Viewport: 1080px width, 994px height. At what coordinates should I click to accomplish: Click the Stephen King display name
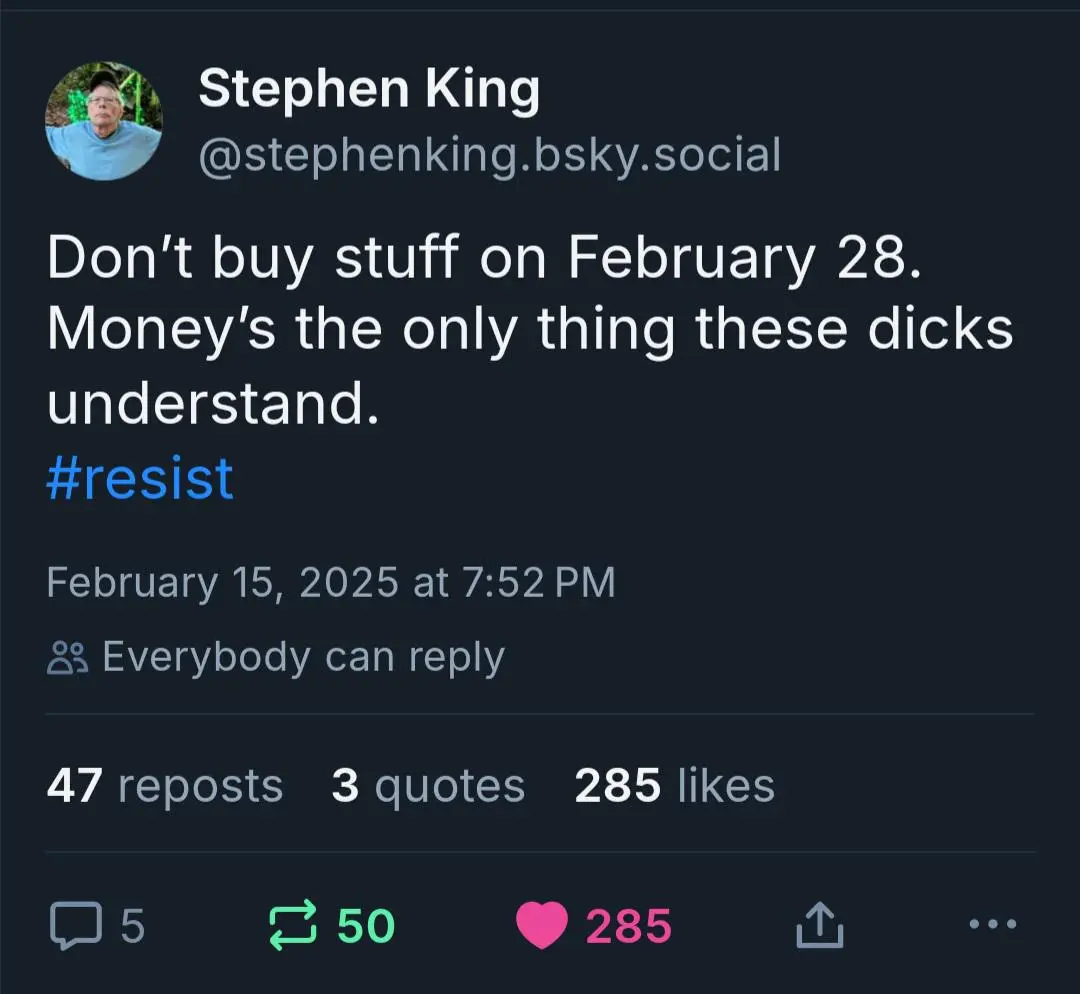click(x=369, y=90)
